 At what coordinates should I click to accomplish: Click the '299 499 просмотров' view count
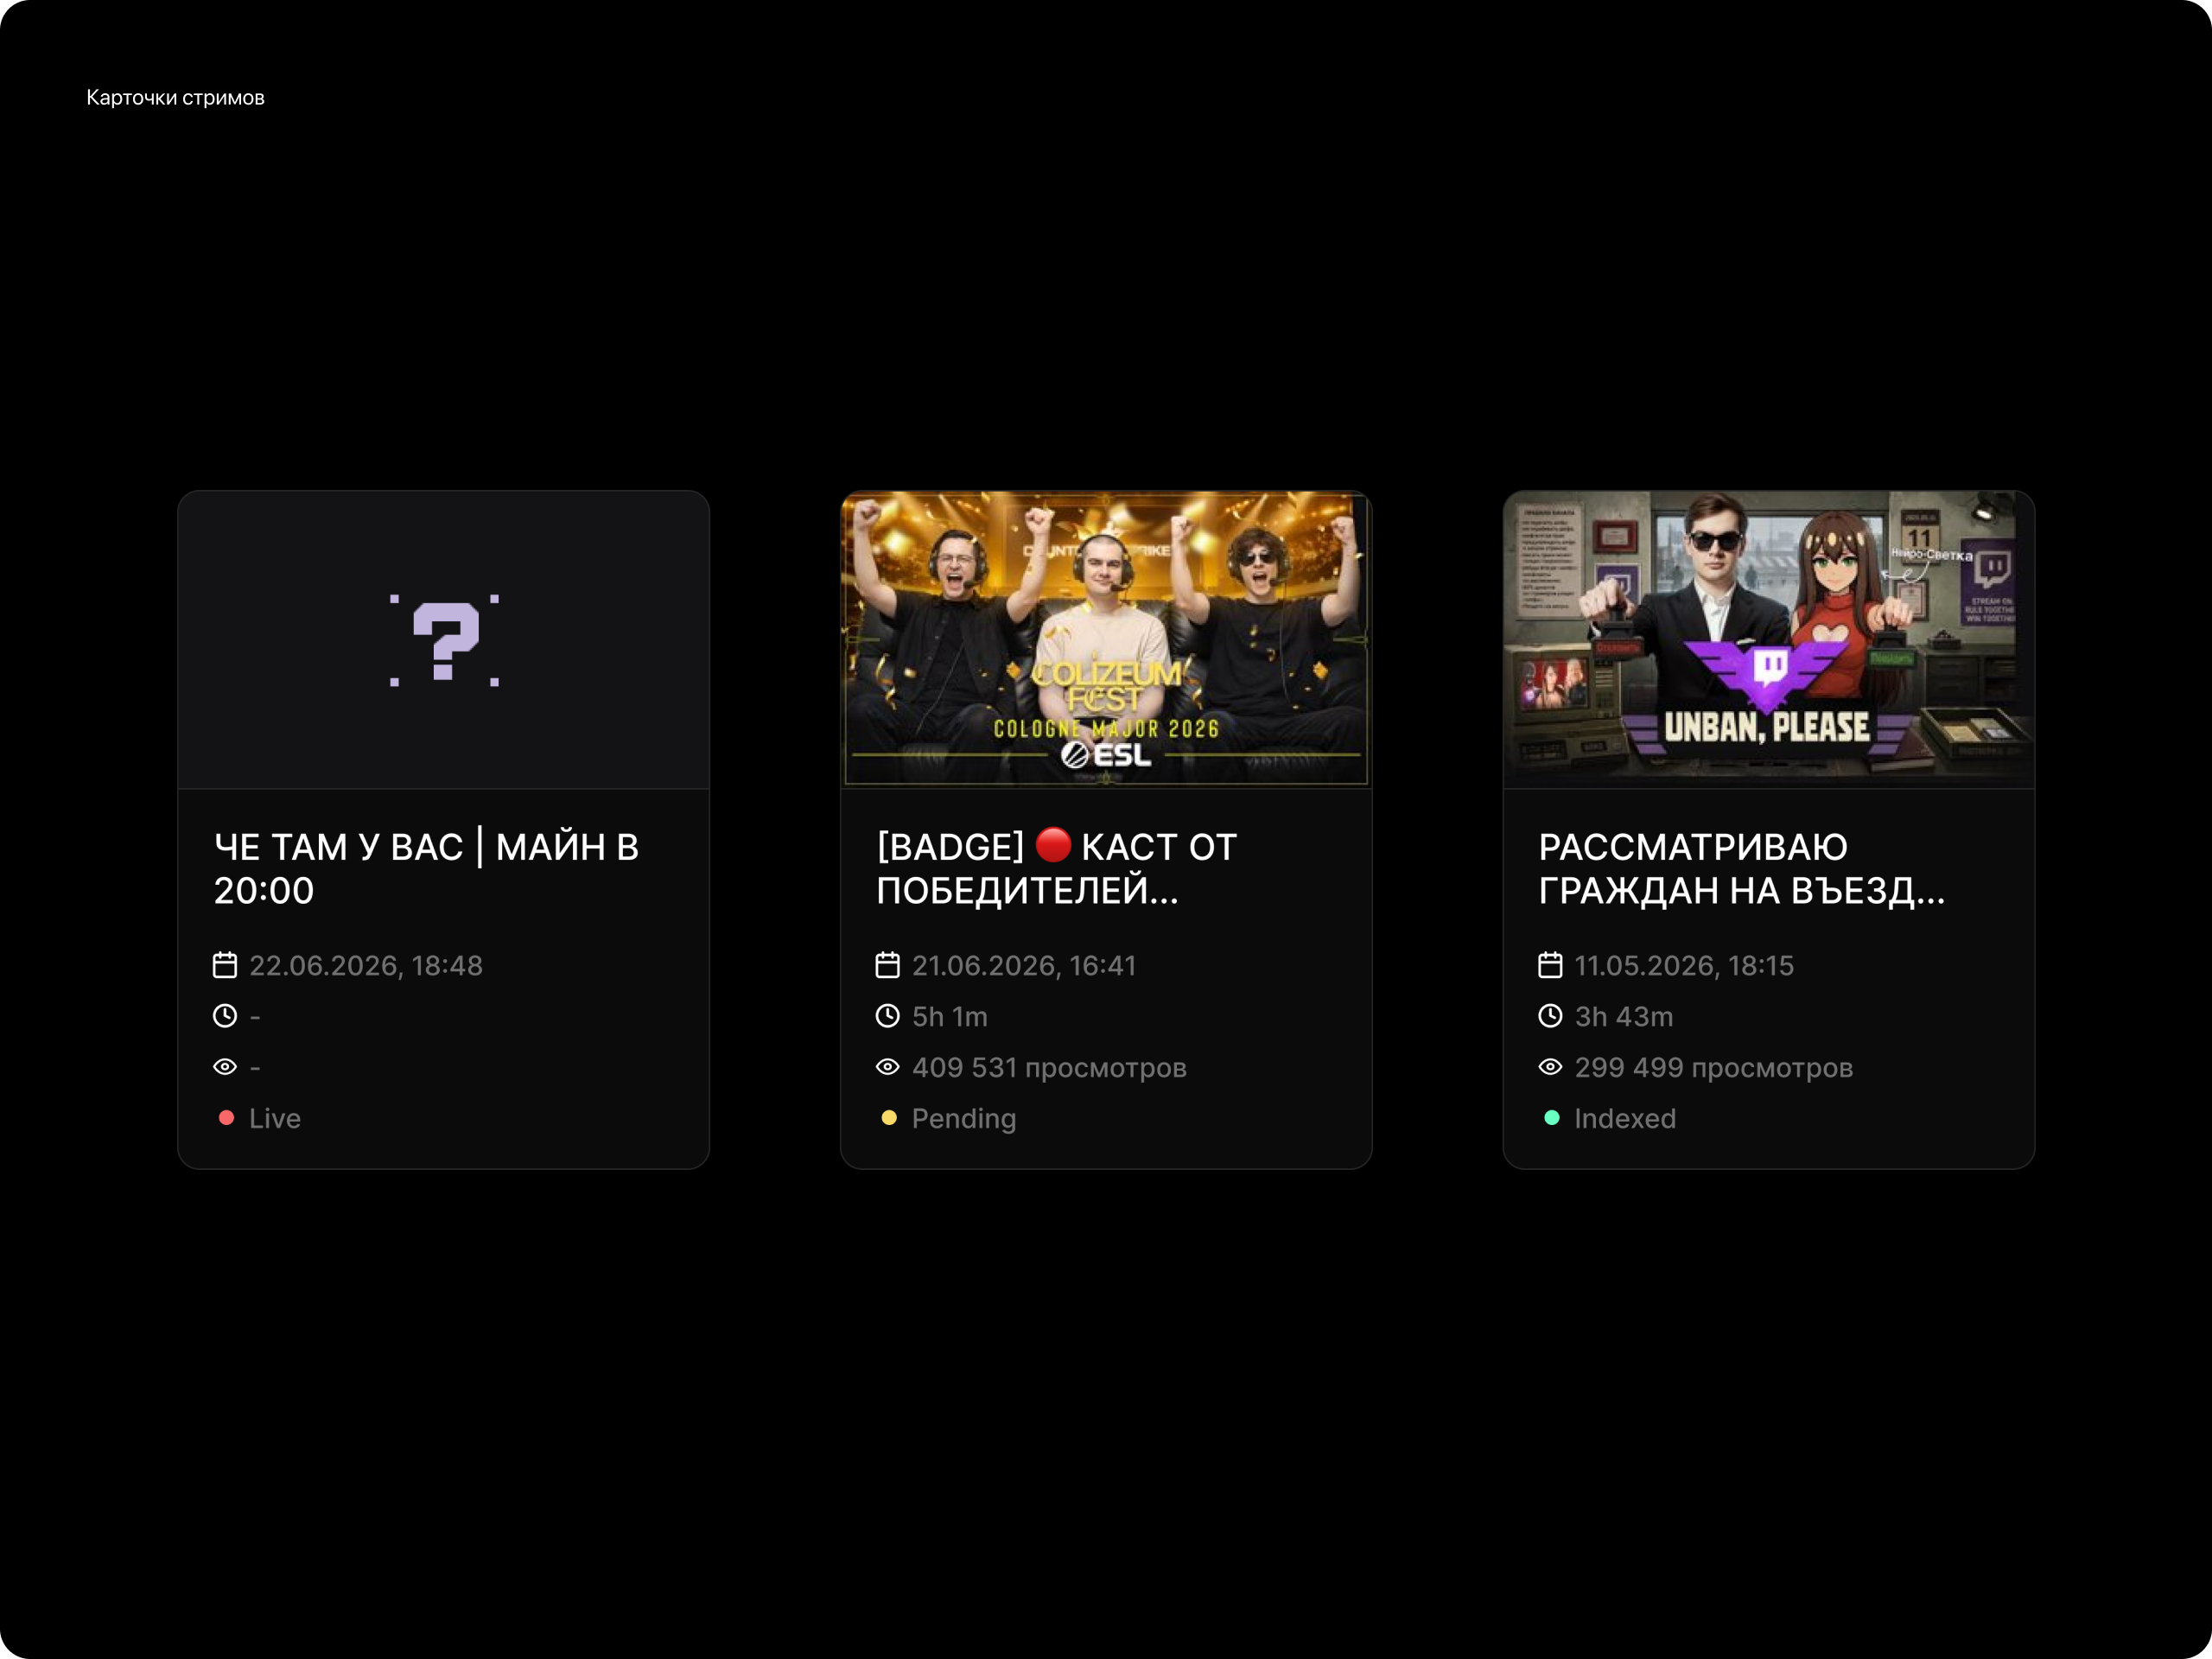pos(1714,1068)
